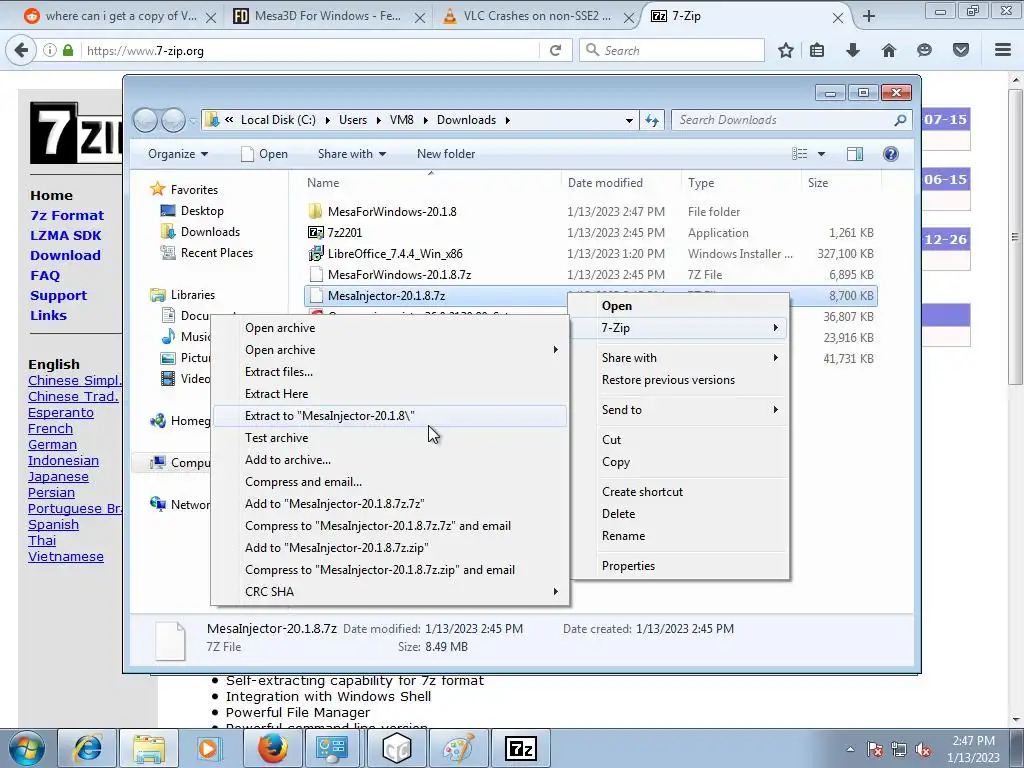Click Explorer refresh button beside address bar
This screenshot has width=1024, height=768.
point(652,120)
